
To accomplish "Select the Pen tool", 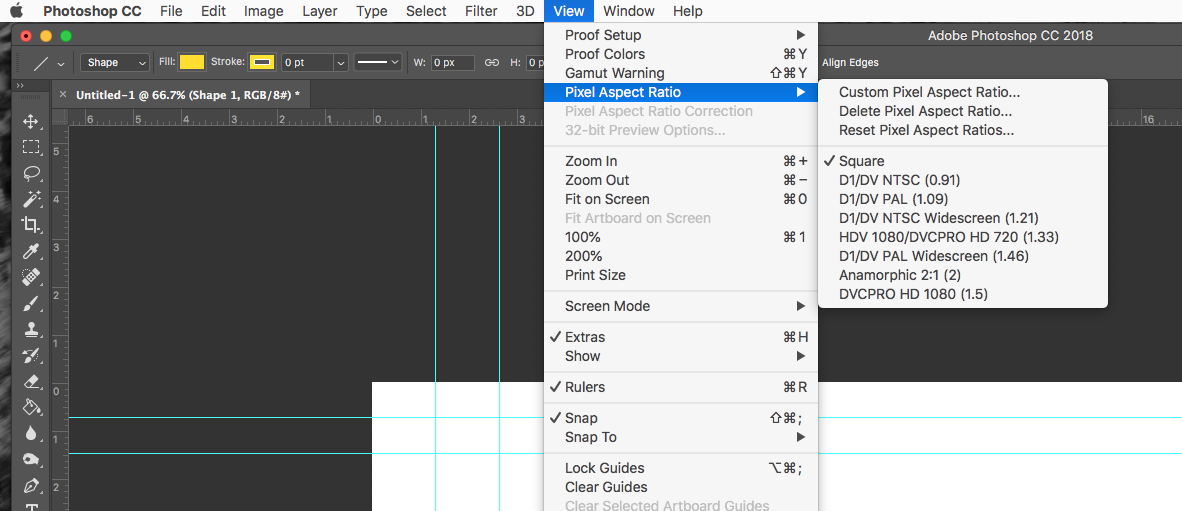I will 31,485.
